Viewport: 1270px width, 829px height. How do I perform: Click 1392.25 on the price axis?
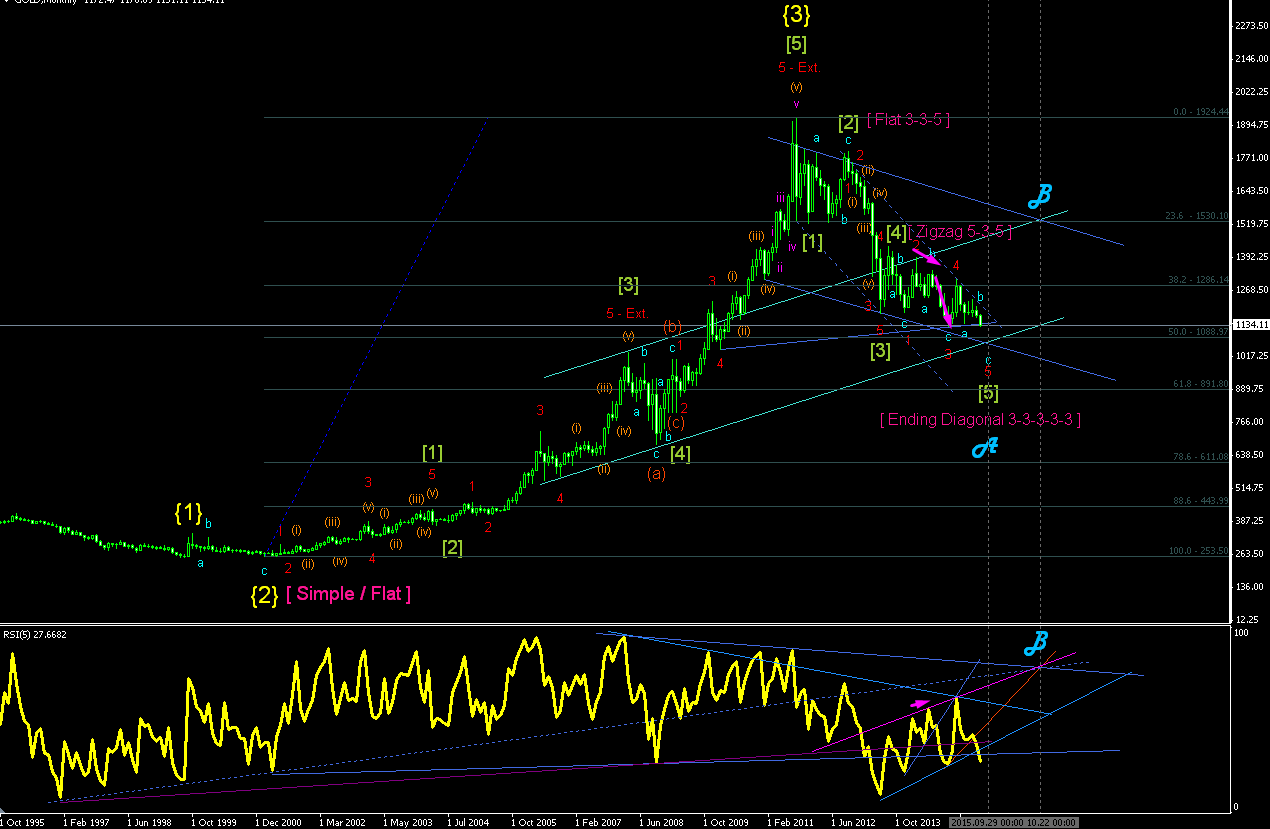(1252, 257)
